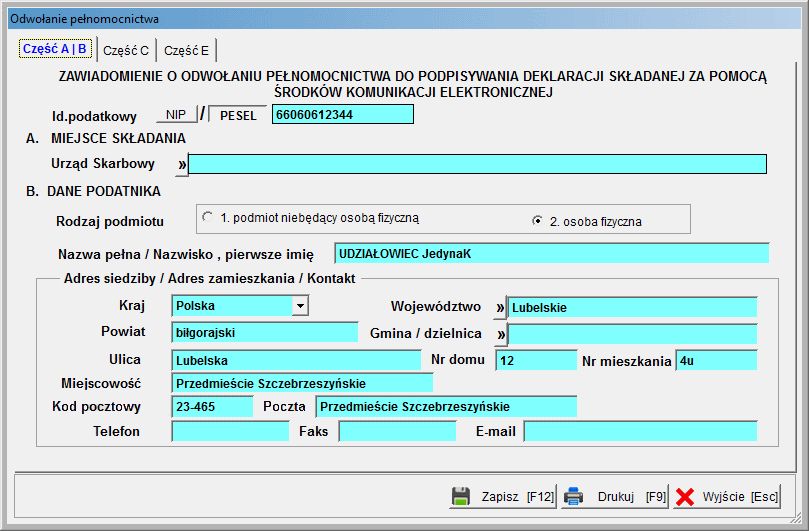This screenshot has height=531, width=809.
Task: Click the Miejscowość field Przedmieście Szczebrzeszyńskie
Action: 302,383
